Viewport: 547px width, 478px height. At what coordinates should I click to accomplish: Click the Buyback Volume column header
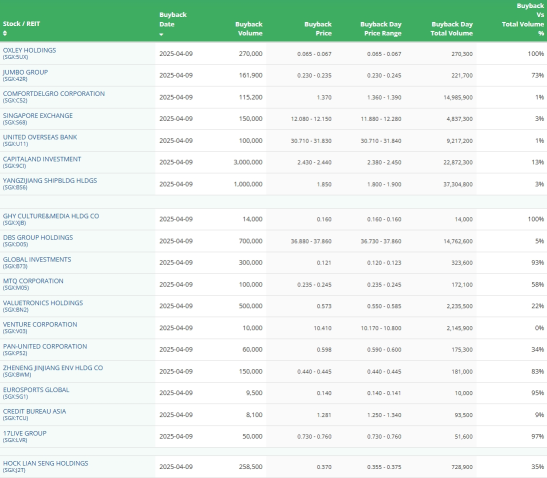tap(249, 29)
